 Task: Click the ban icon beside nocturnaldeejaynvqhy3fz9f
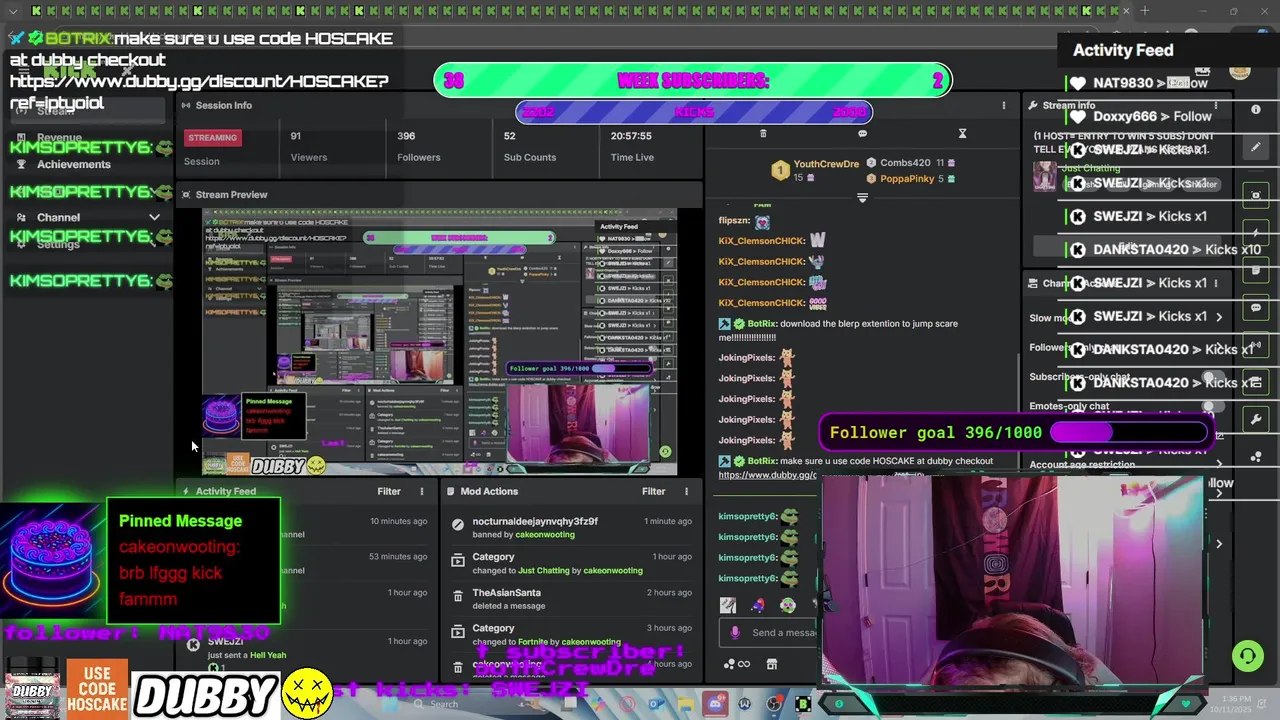click(458, 523)
